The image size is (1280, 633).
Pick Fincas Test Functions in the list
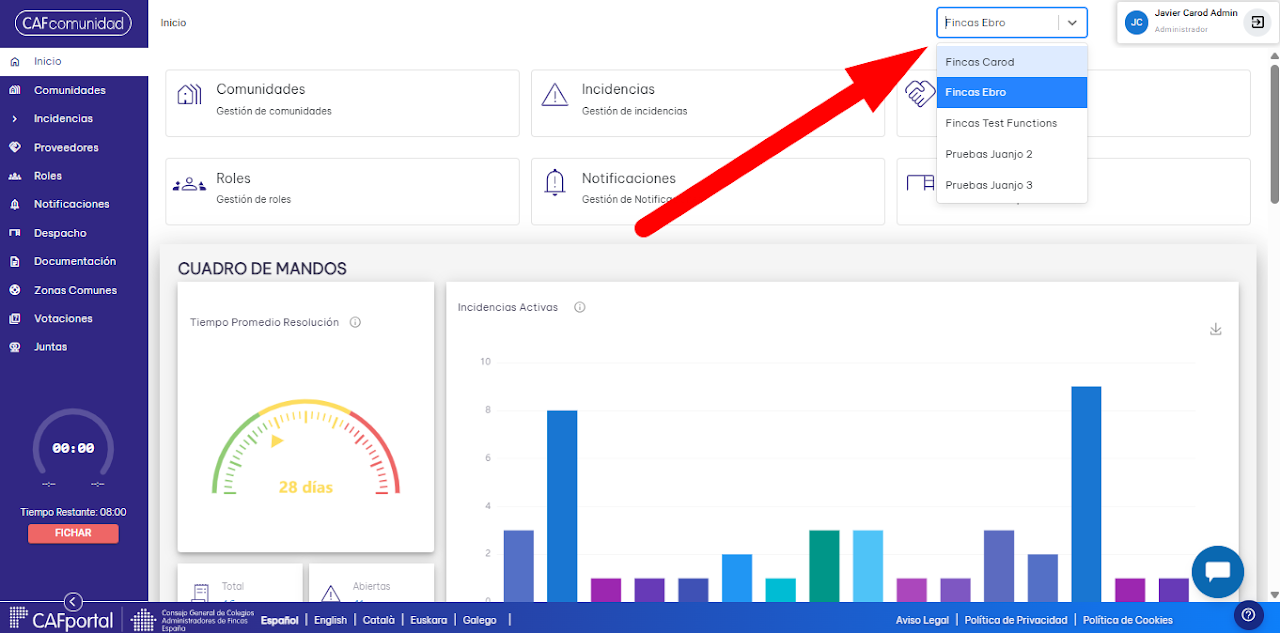click(x=1012, y=123)
